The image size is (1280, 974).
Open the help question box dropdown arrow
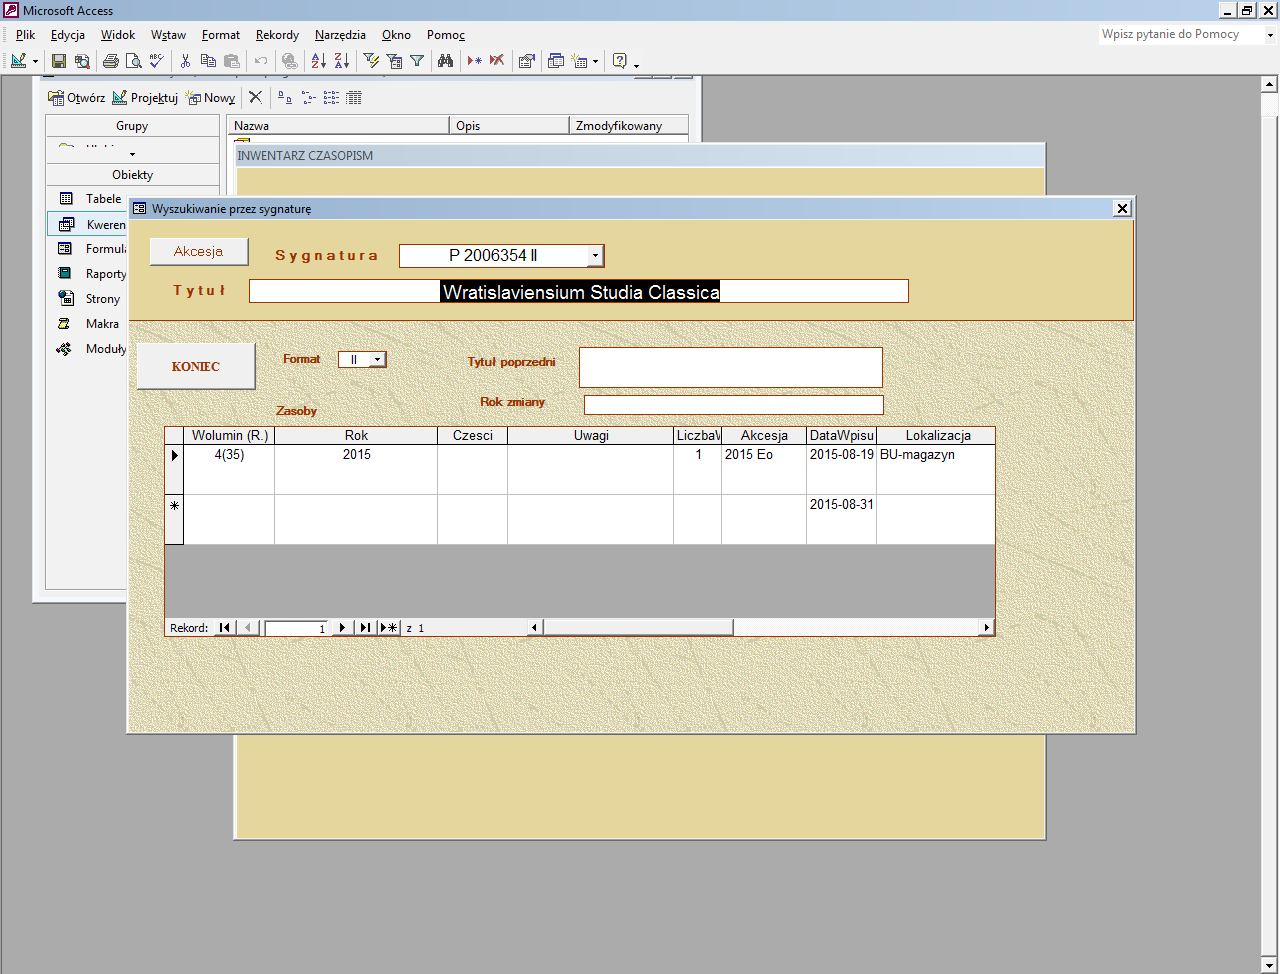tap(1270, 34)
